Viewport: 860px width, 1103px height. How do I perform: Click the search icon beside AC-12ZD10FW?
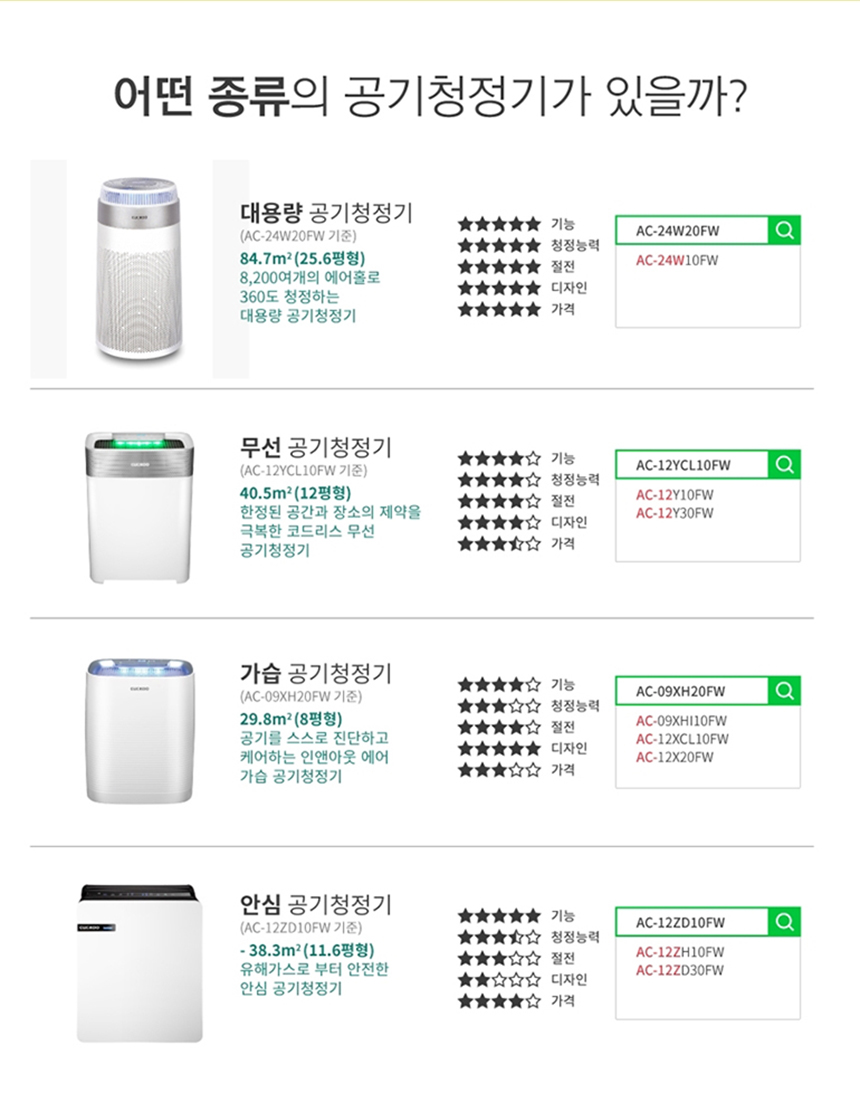(x=785, y=921)
